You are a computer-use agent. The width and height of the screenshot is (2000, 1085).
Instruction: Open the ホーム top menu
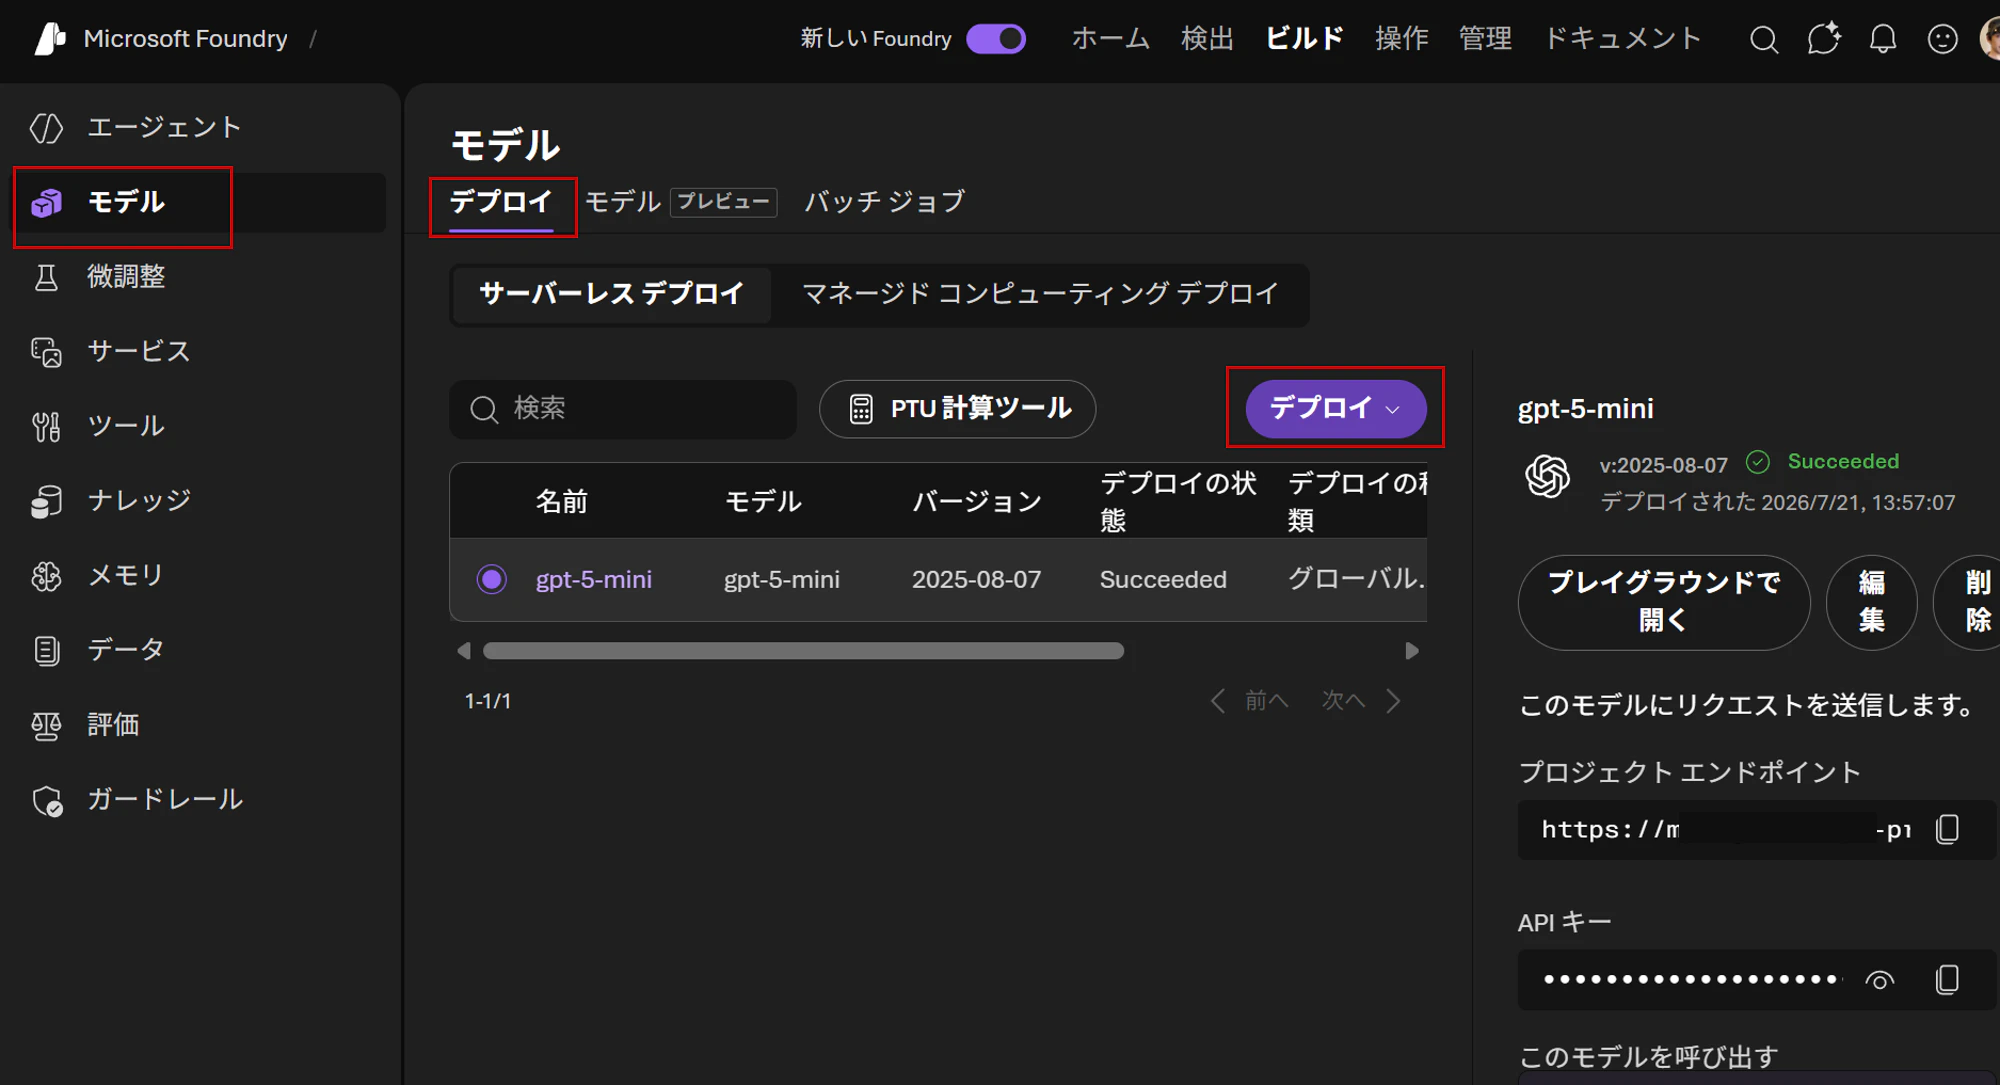coord(1111,39)
